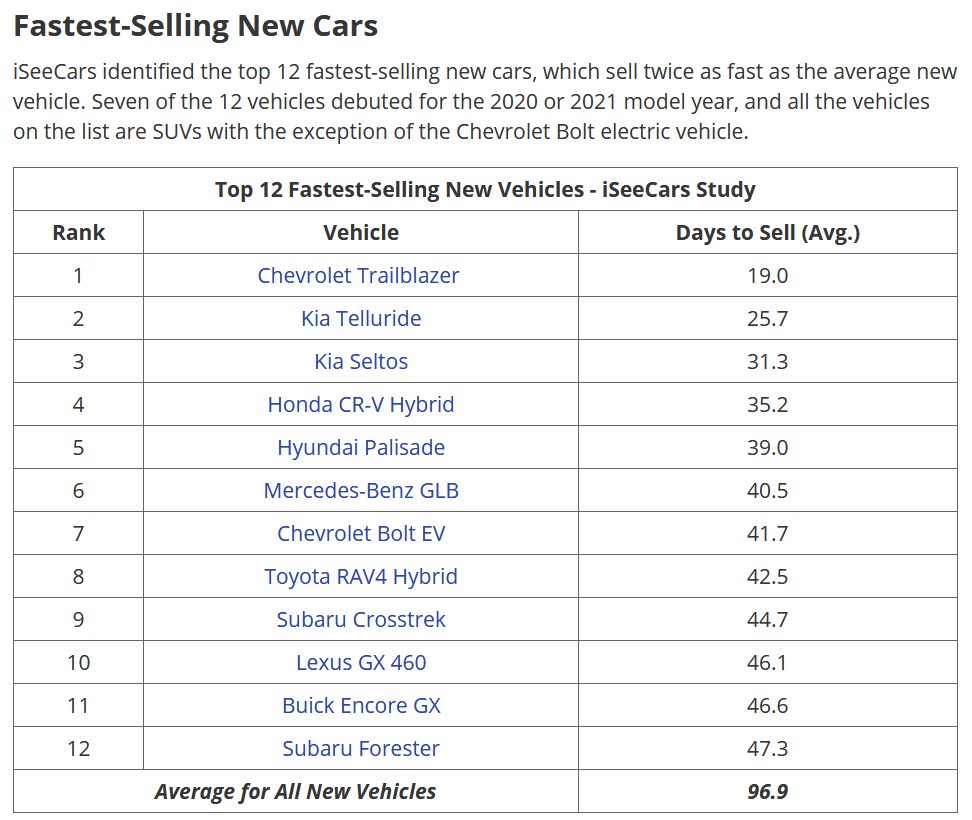Click the Chevrolet Bolt EV link

pos(361,533)
